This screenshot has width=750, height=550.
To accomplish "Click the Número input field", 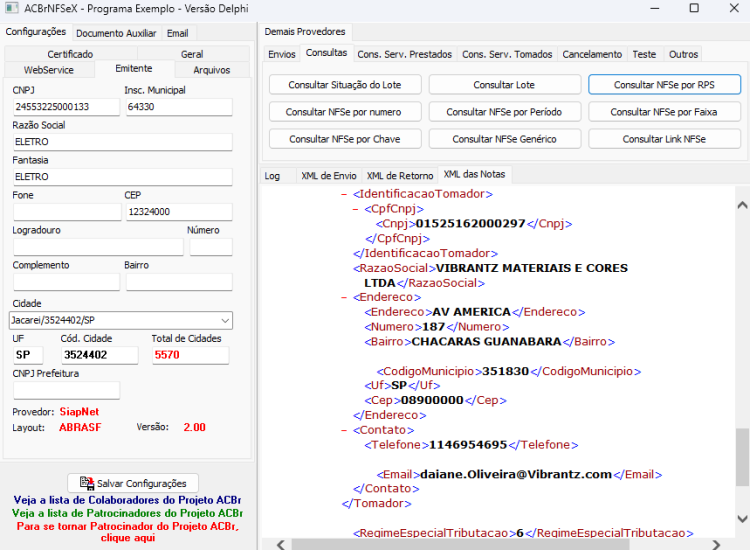I will 211,247.
